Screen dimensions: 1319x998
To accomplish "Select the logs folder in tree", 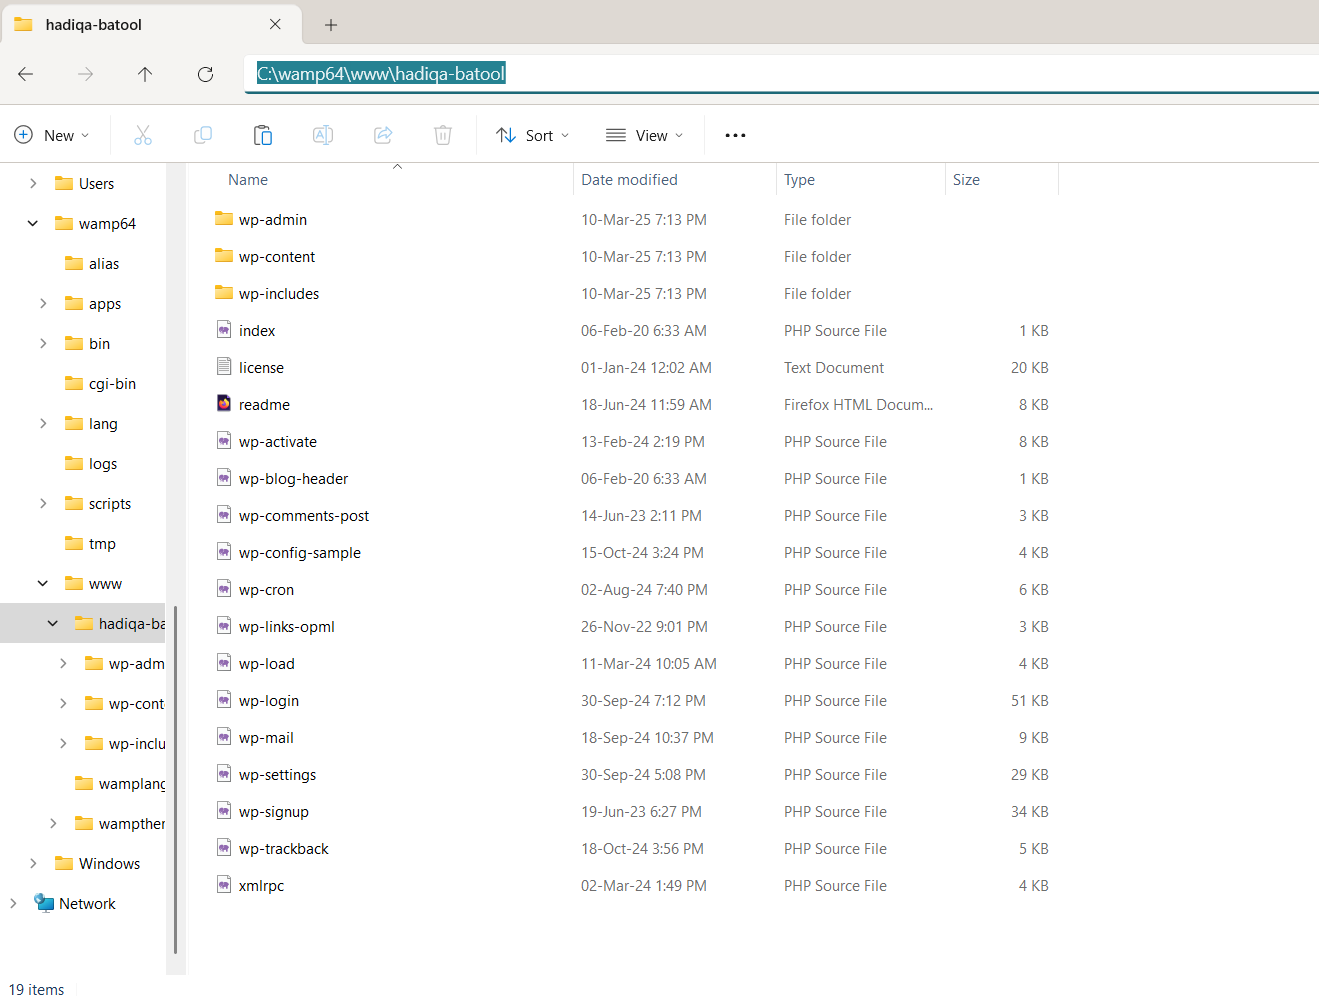I will pyautogui.click(x=91, y=463).
